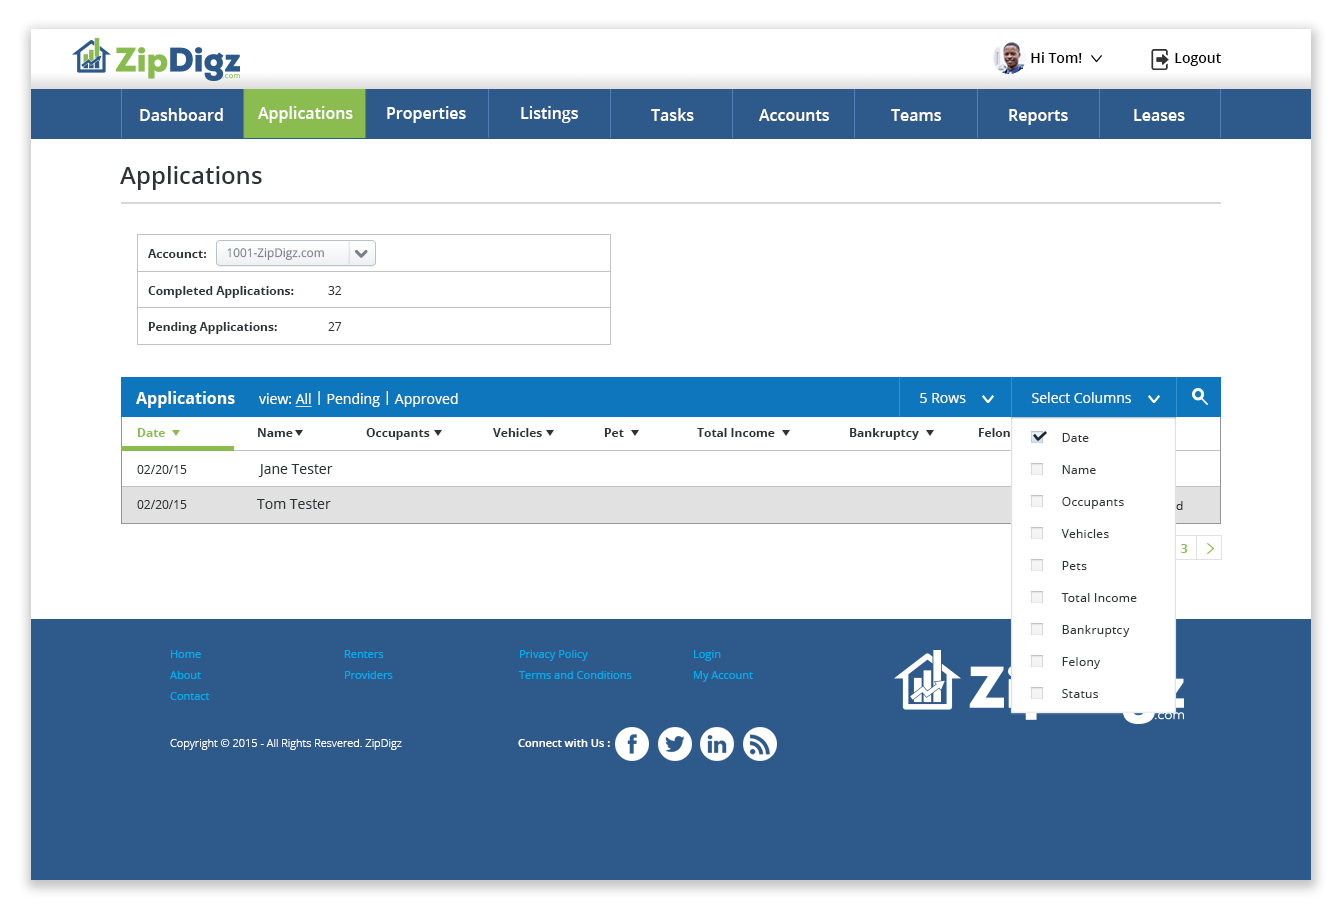1342x909 pixels.
Task: Sort by Occupants column header
Action: [x=404, y=433]
